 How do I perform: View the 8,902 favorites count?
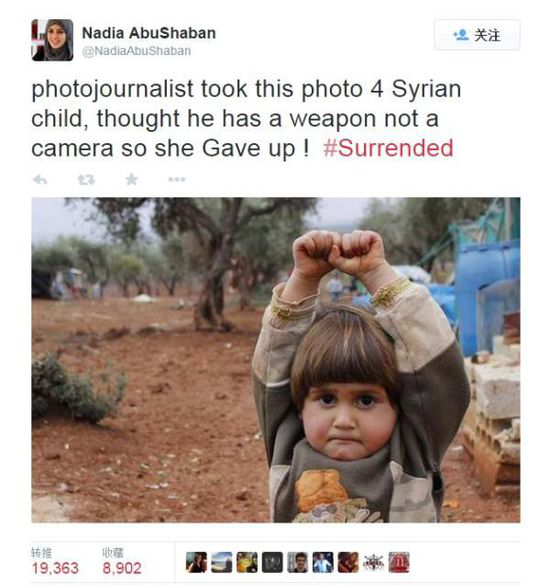(x=122, y=568)
